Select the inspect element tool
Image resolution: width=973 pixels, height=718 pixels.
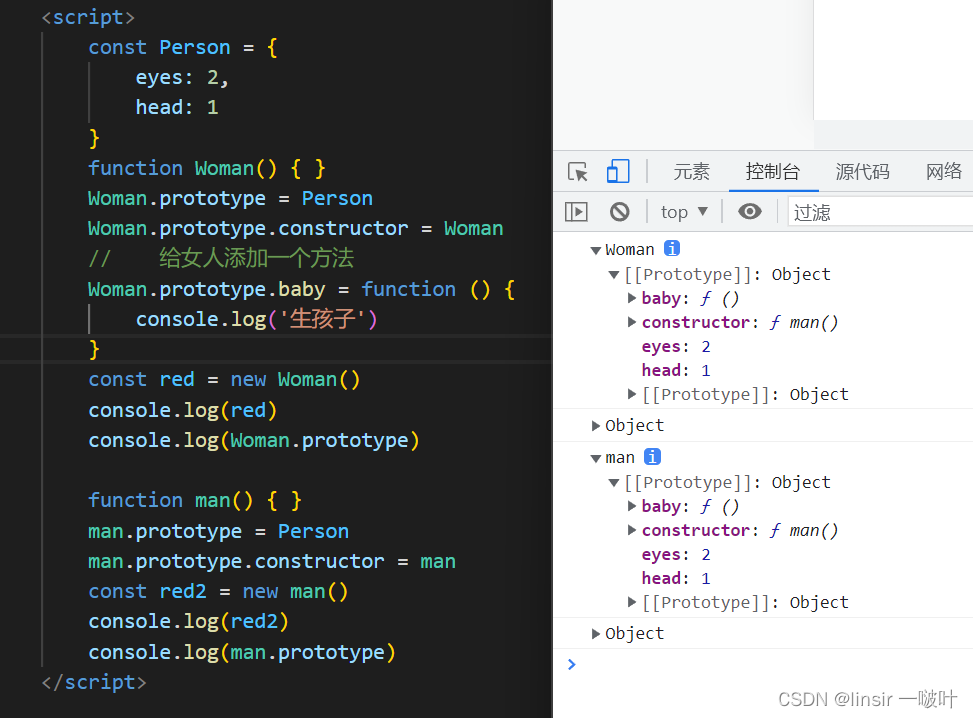(x=577, y=171)
